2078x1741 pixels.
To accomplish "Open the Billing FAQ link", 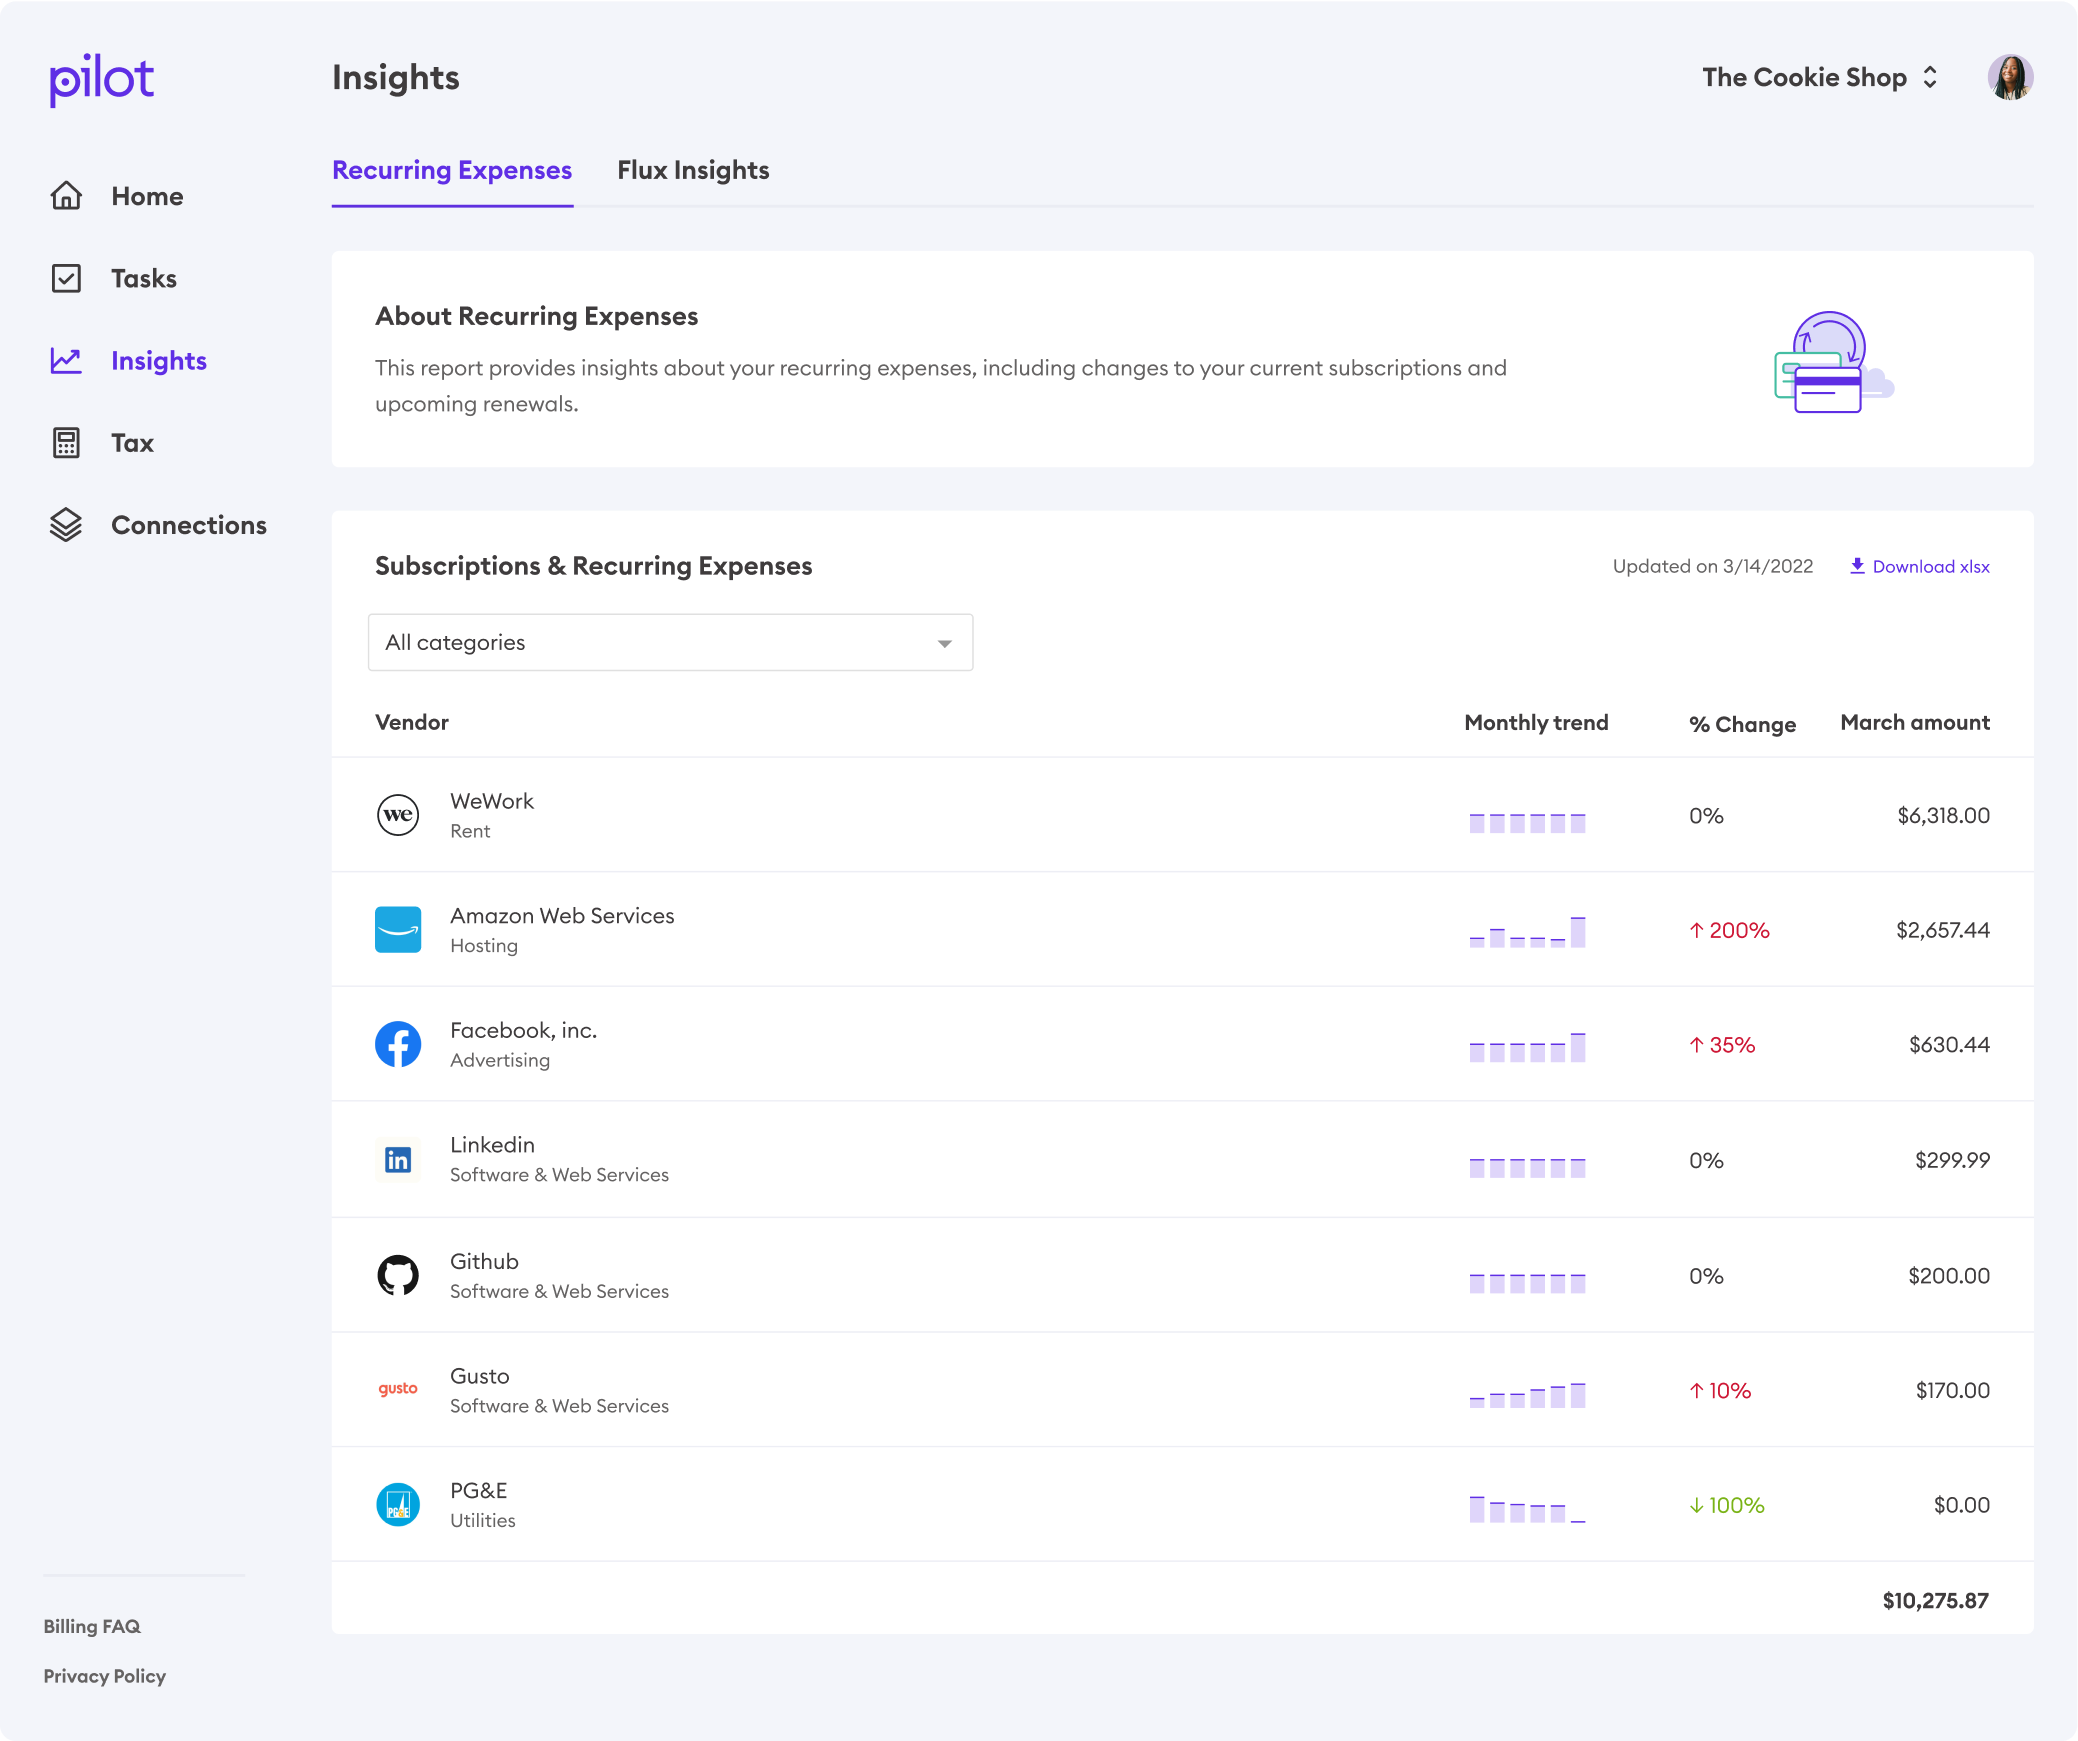I will (x=92, y=1626).
